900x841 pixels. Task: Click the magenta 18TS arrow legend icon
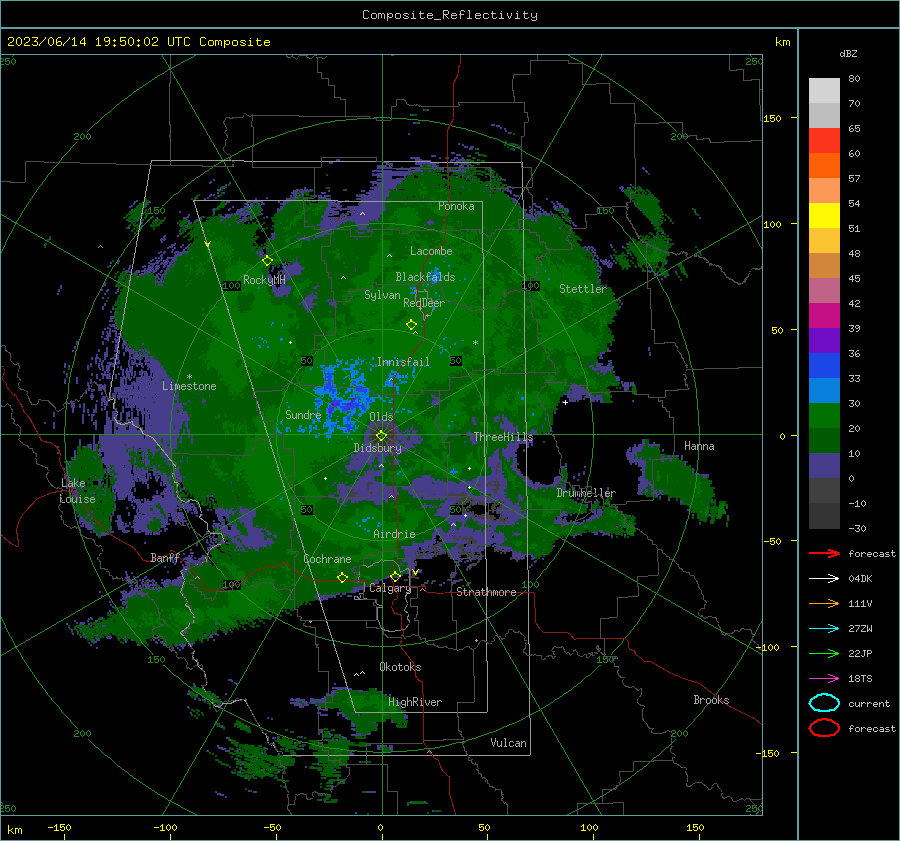pyautogui.click(x=824, y=679)
